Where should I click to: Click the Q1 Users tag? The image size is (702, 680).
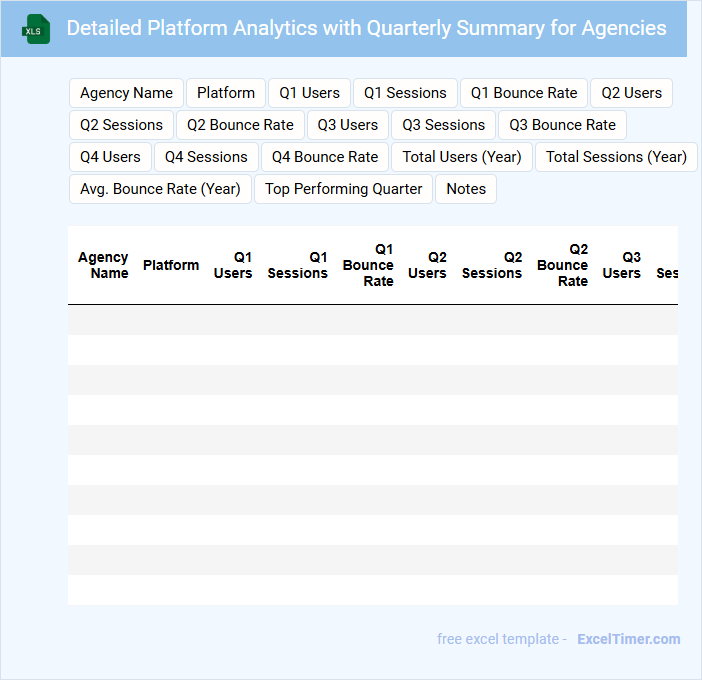(x=309, y=93)
